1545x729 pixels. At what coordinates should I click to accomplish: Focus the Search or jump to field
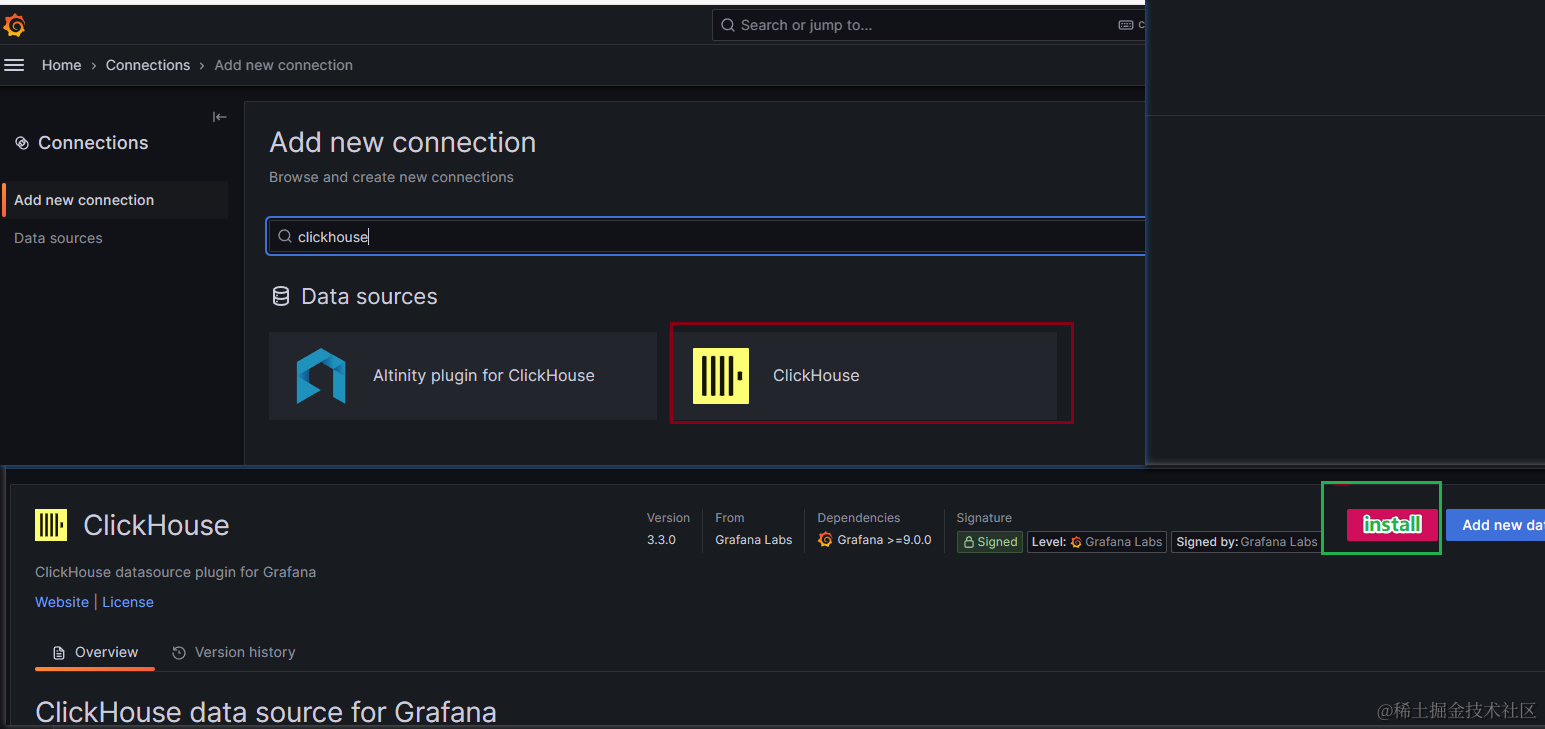[928, 25]
